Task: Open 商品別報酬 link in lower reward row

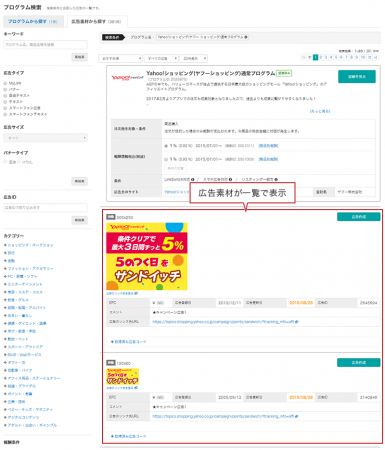Action: [x=268, y=159]
